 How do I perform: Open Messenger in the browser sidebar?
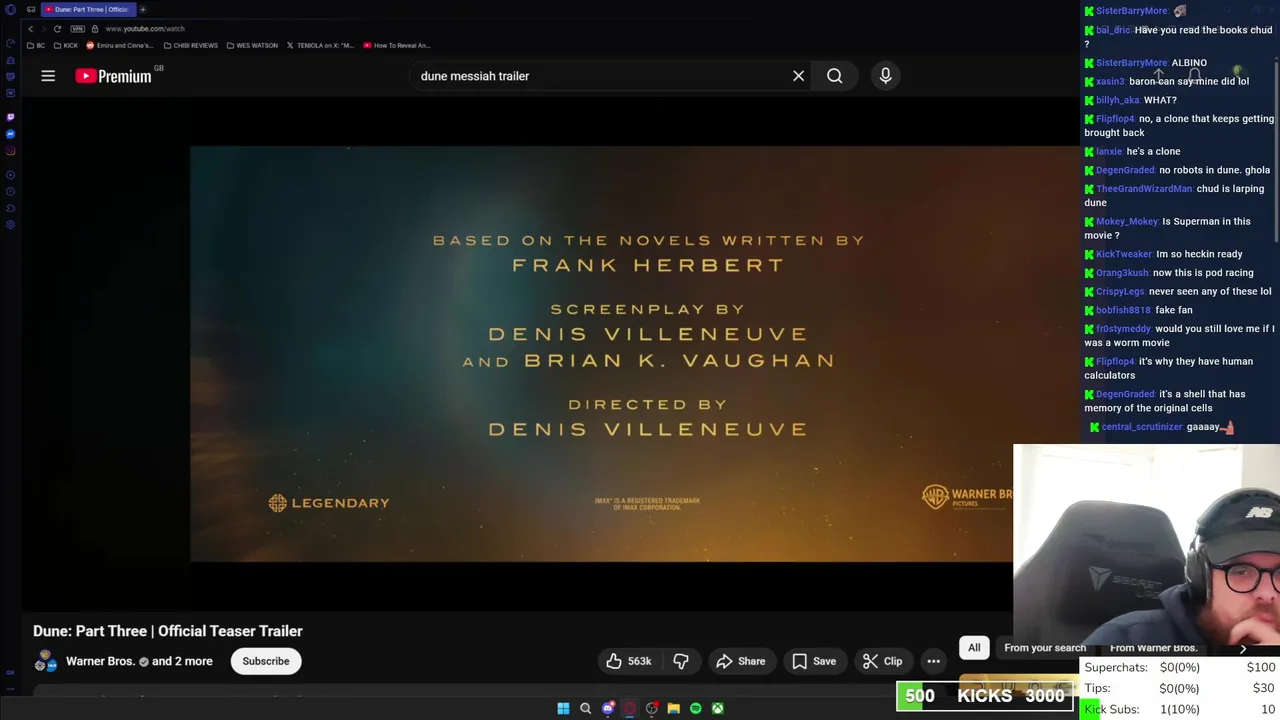(x=10, y=134)
